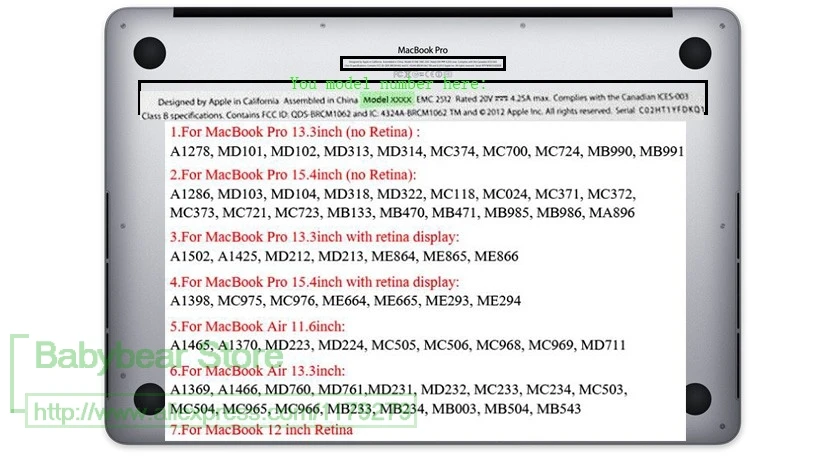Click model number "A1286"
The height and width of the screenshot is (458, 840).
coord(190,194)
